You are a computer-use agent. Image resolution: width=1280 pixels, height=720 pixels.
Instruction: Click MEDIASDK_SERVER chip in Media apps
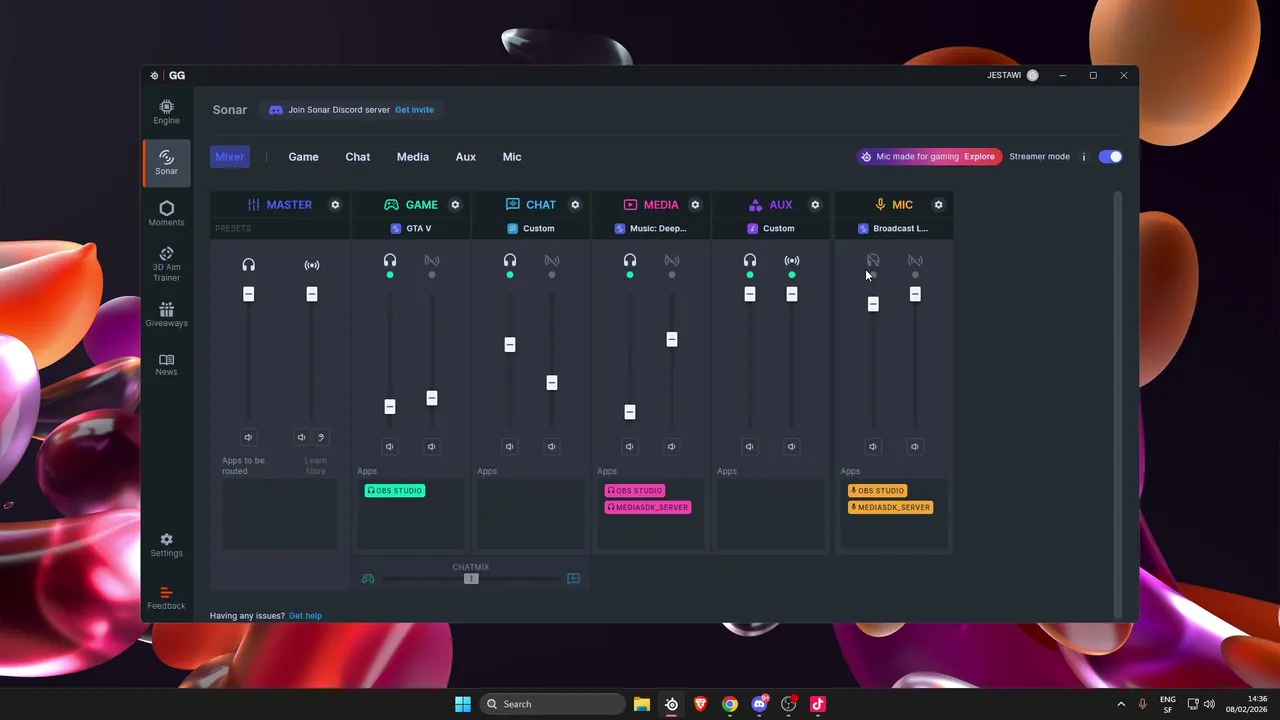[649, 507]
